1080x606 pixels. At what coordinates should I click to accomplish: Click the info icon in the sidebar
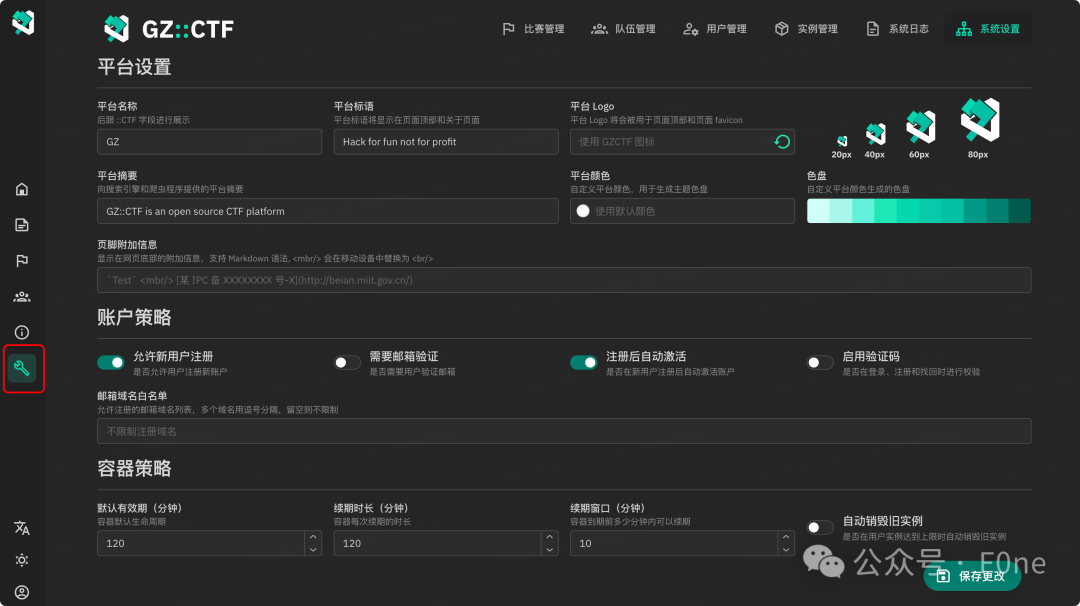pyautogui.click(x=22, y=332)
